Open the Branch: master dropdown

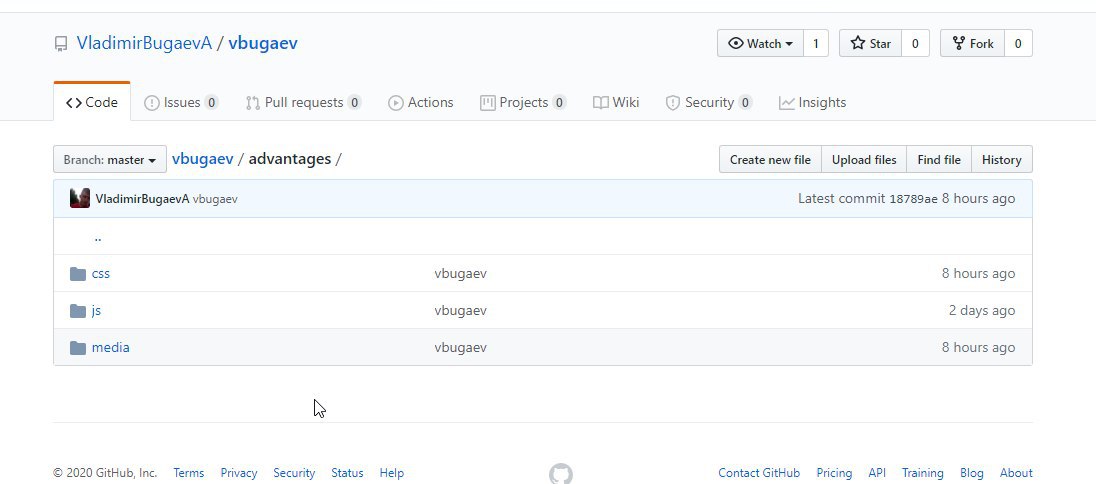(110, 159)
